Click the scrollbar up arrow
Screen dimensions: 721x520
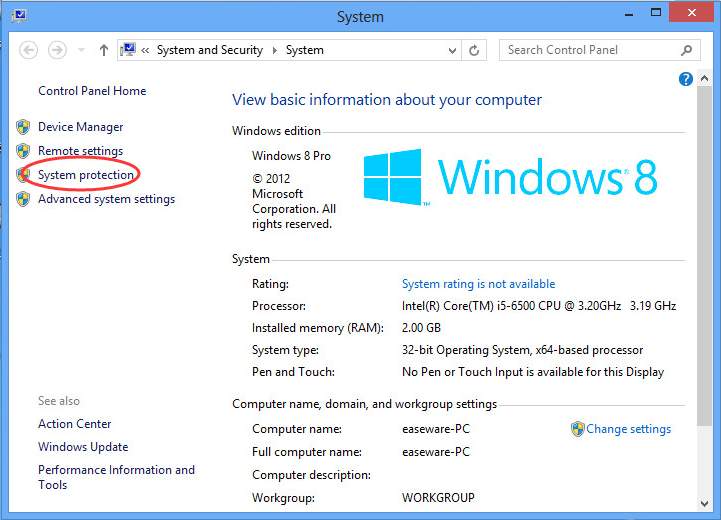[x=704, y=79]
